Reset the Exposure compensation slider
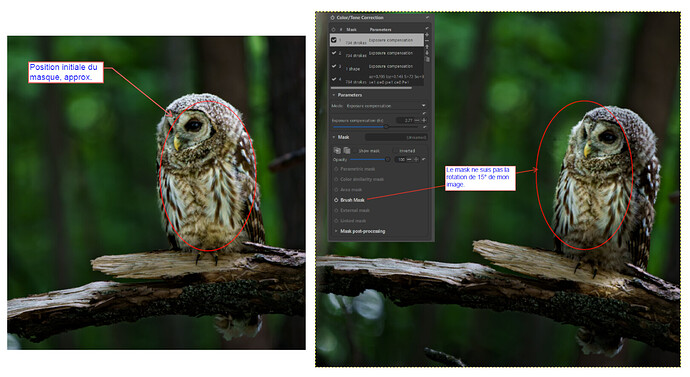Screen dimensions: 690x377 [425, 127]
